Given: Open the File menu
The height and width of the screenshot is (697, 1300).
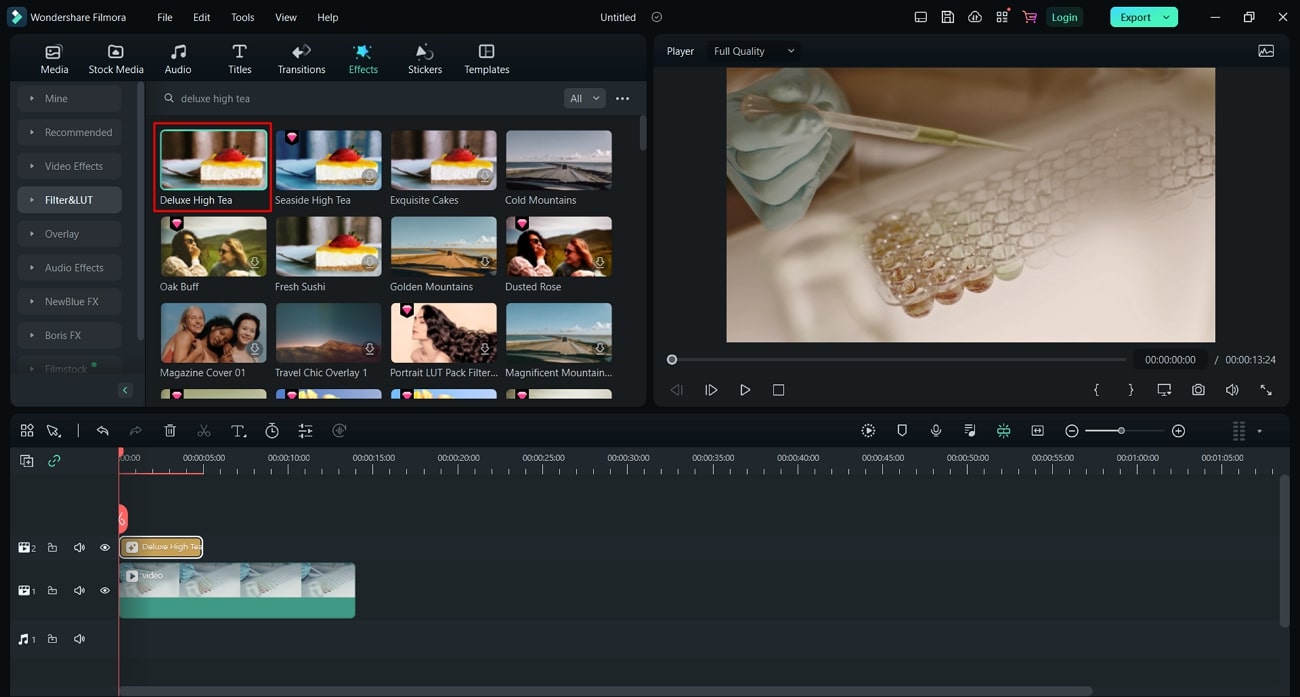Looking at the screenshot, I should pyautogui.click(x=165, y=17).
